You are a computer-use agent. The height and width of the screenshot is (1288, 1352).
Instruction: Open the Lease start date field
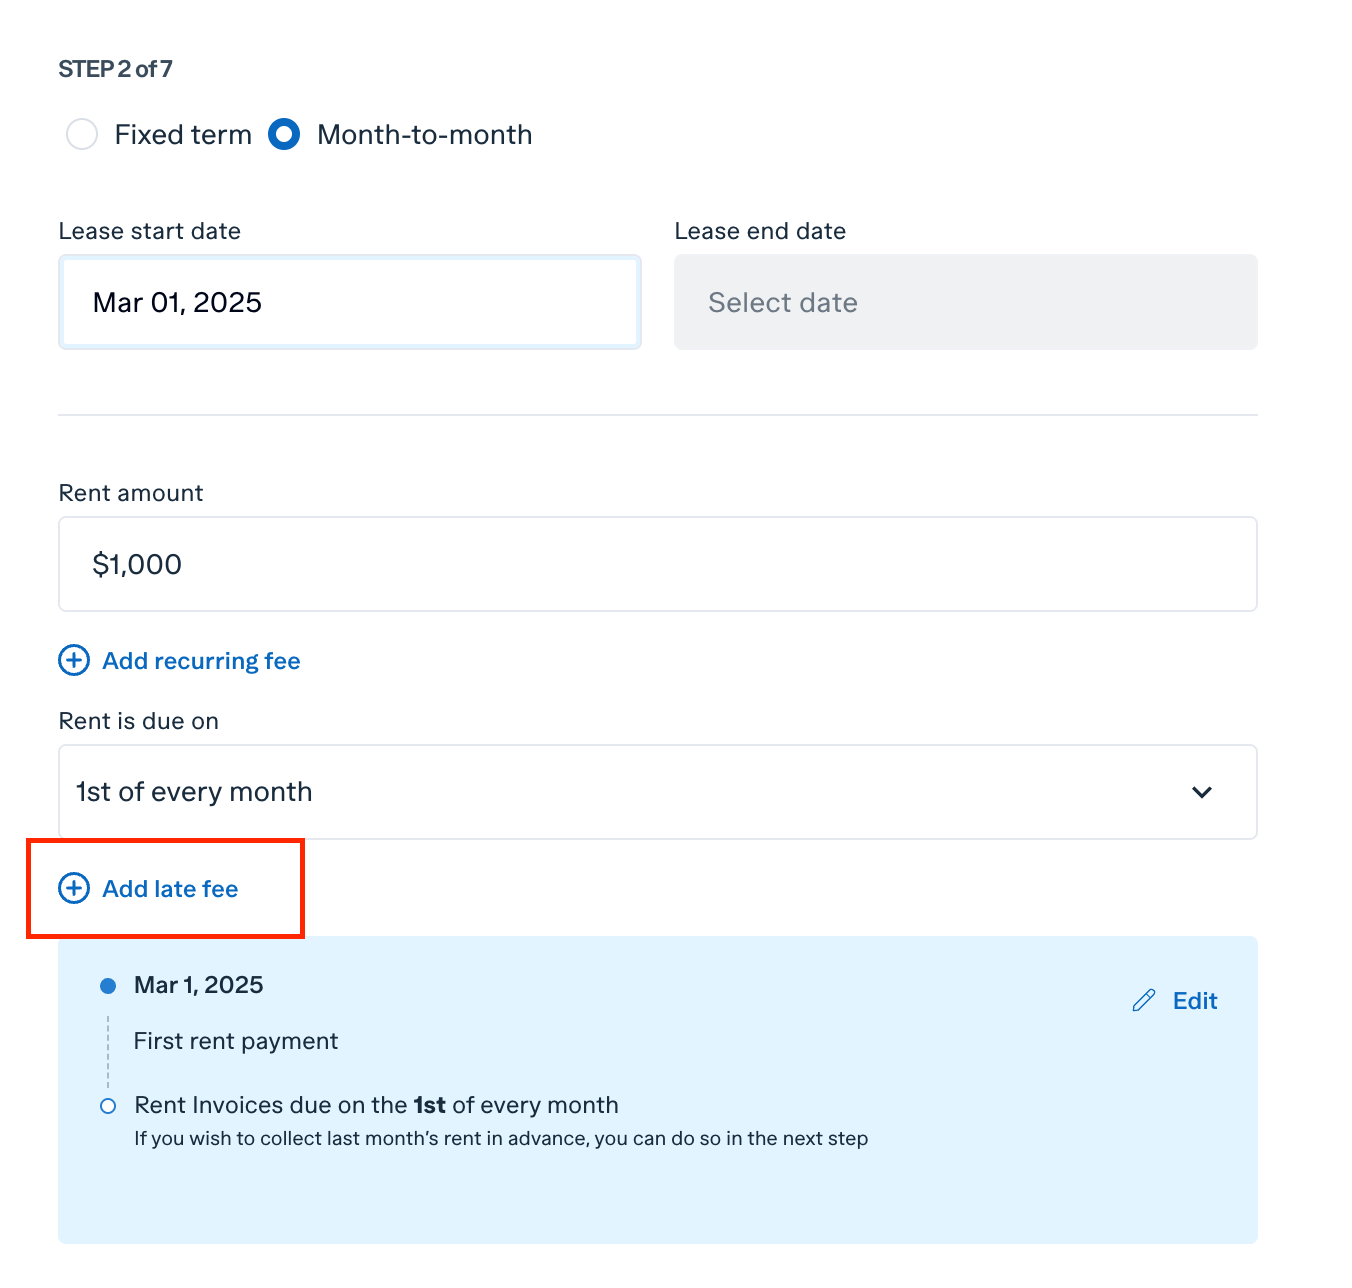(x=350, y=302)
